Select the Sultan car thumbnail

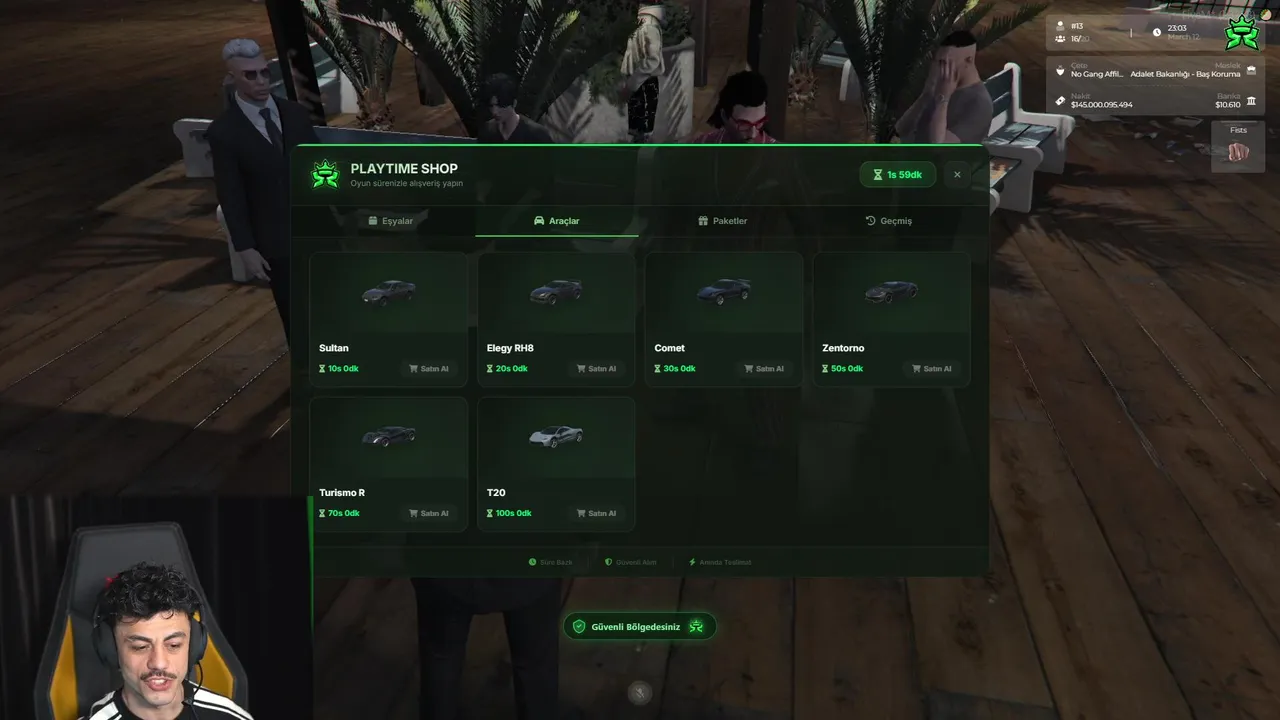[x=389, y=292]
